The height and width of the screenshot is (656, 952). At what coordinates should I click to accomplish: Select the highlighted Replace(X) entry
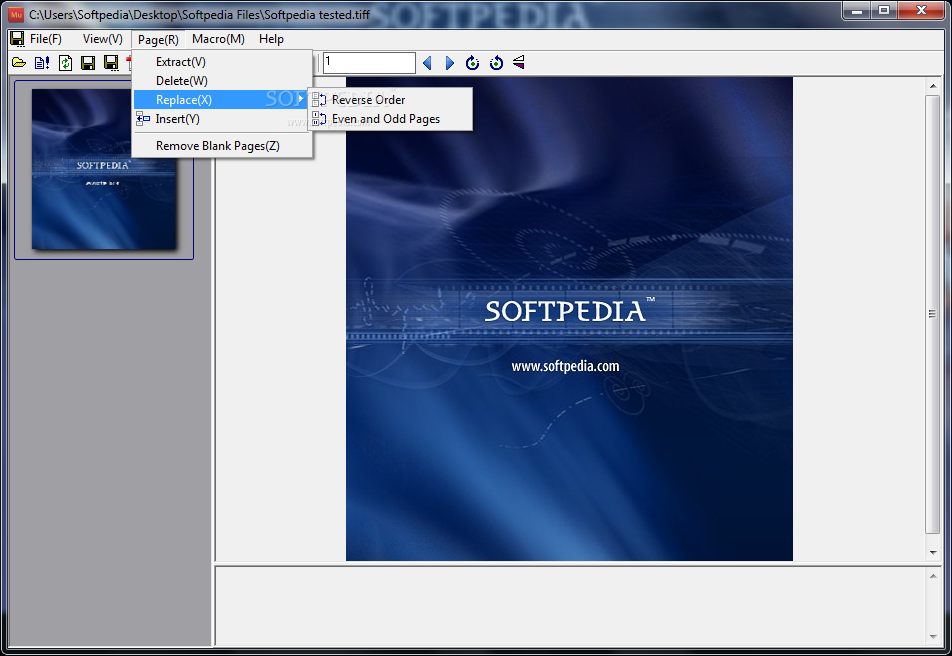[222, 100]
